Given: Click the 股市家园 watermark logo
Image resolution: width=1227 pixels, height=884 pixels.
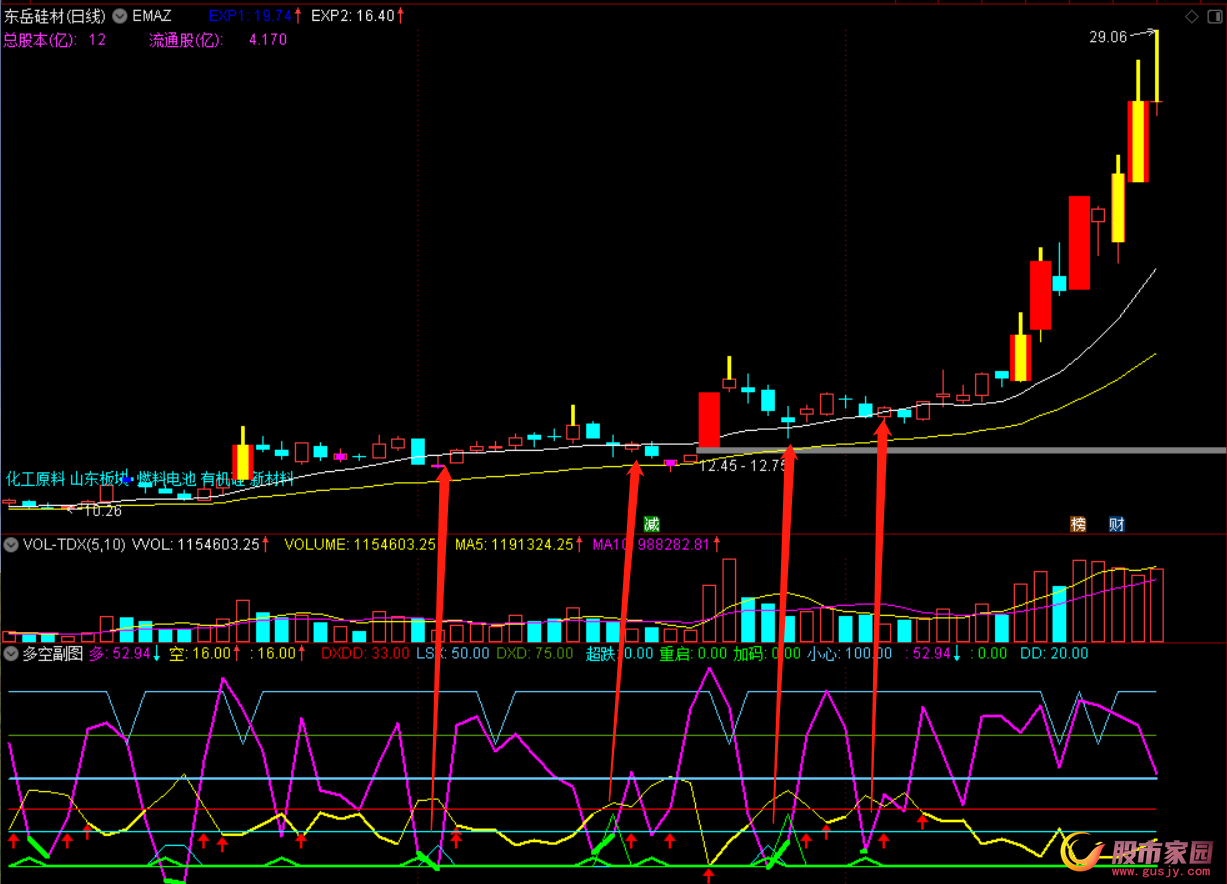Looking at the screenshot, I should 1138,853.
